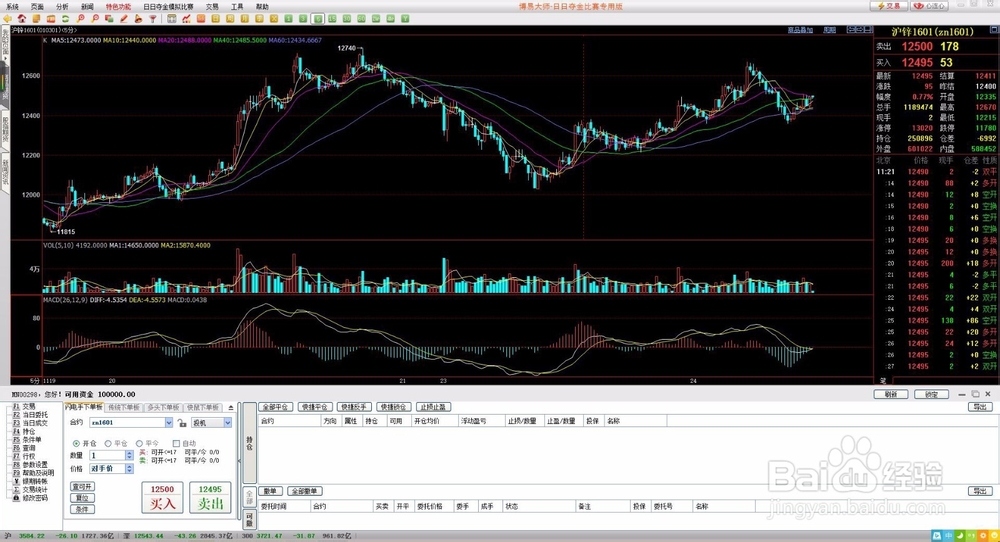Click the padlock icon beside contract field

pos(182,423)
